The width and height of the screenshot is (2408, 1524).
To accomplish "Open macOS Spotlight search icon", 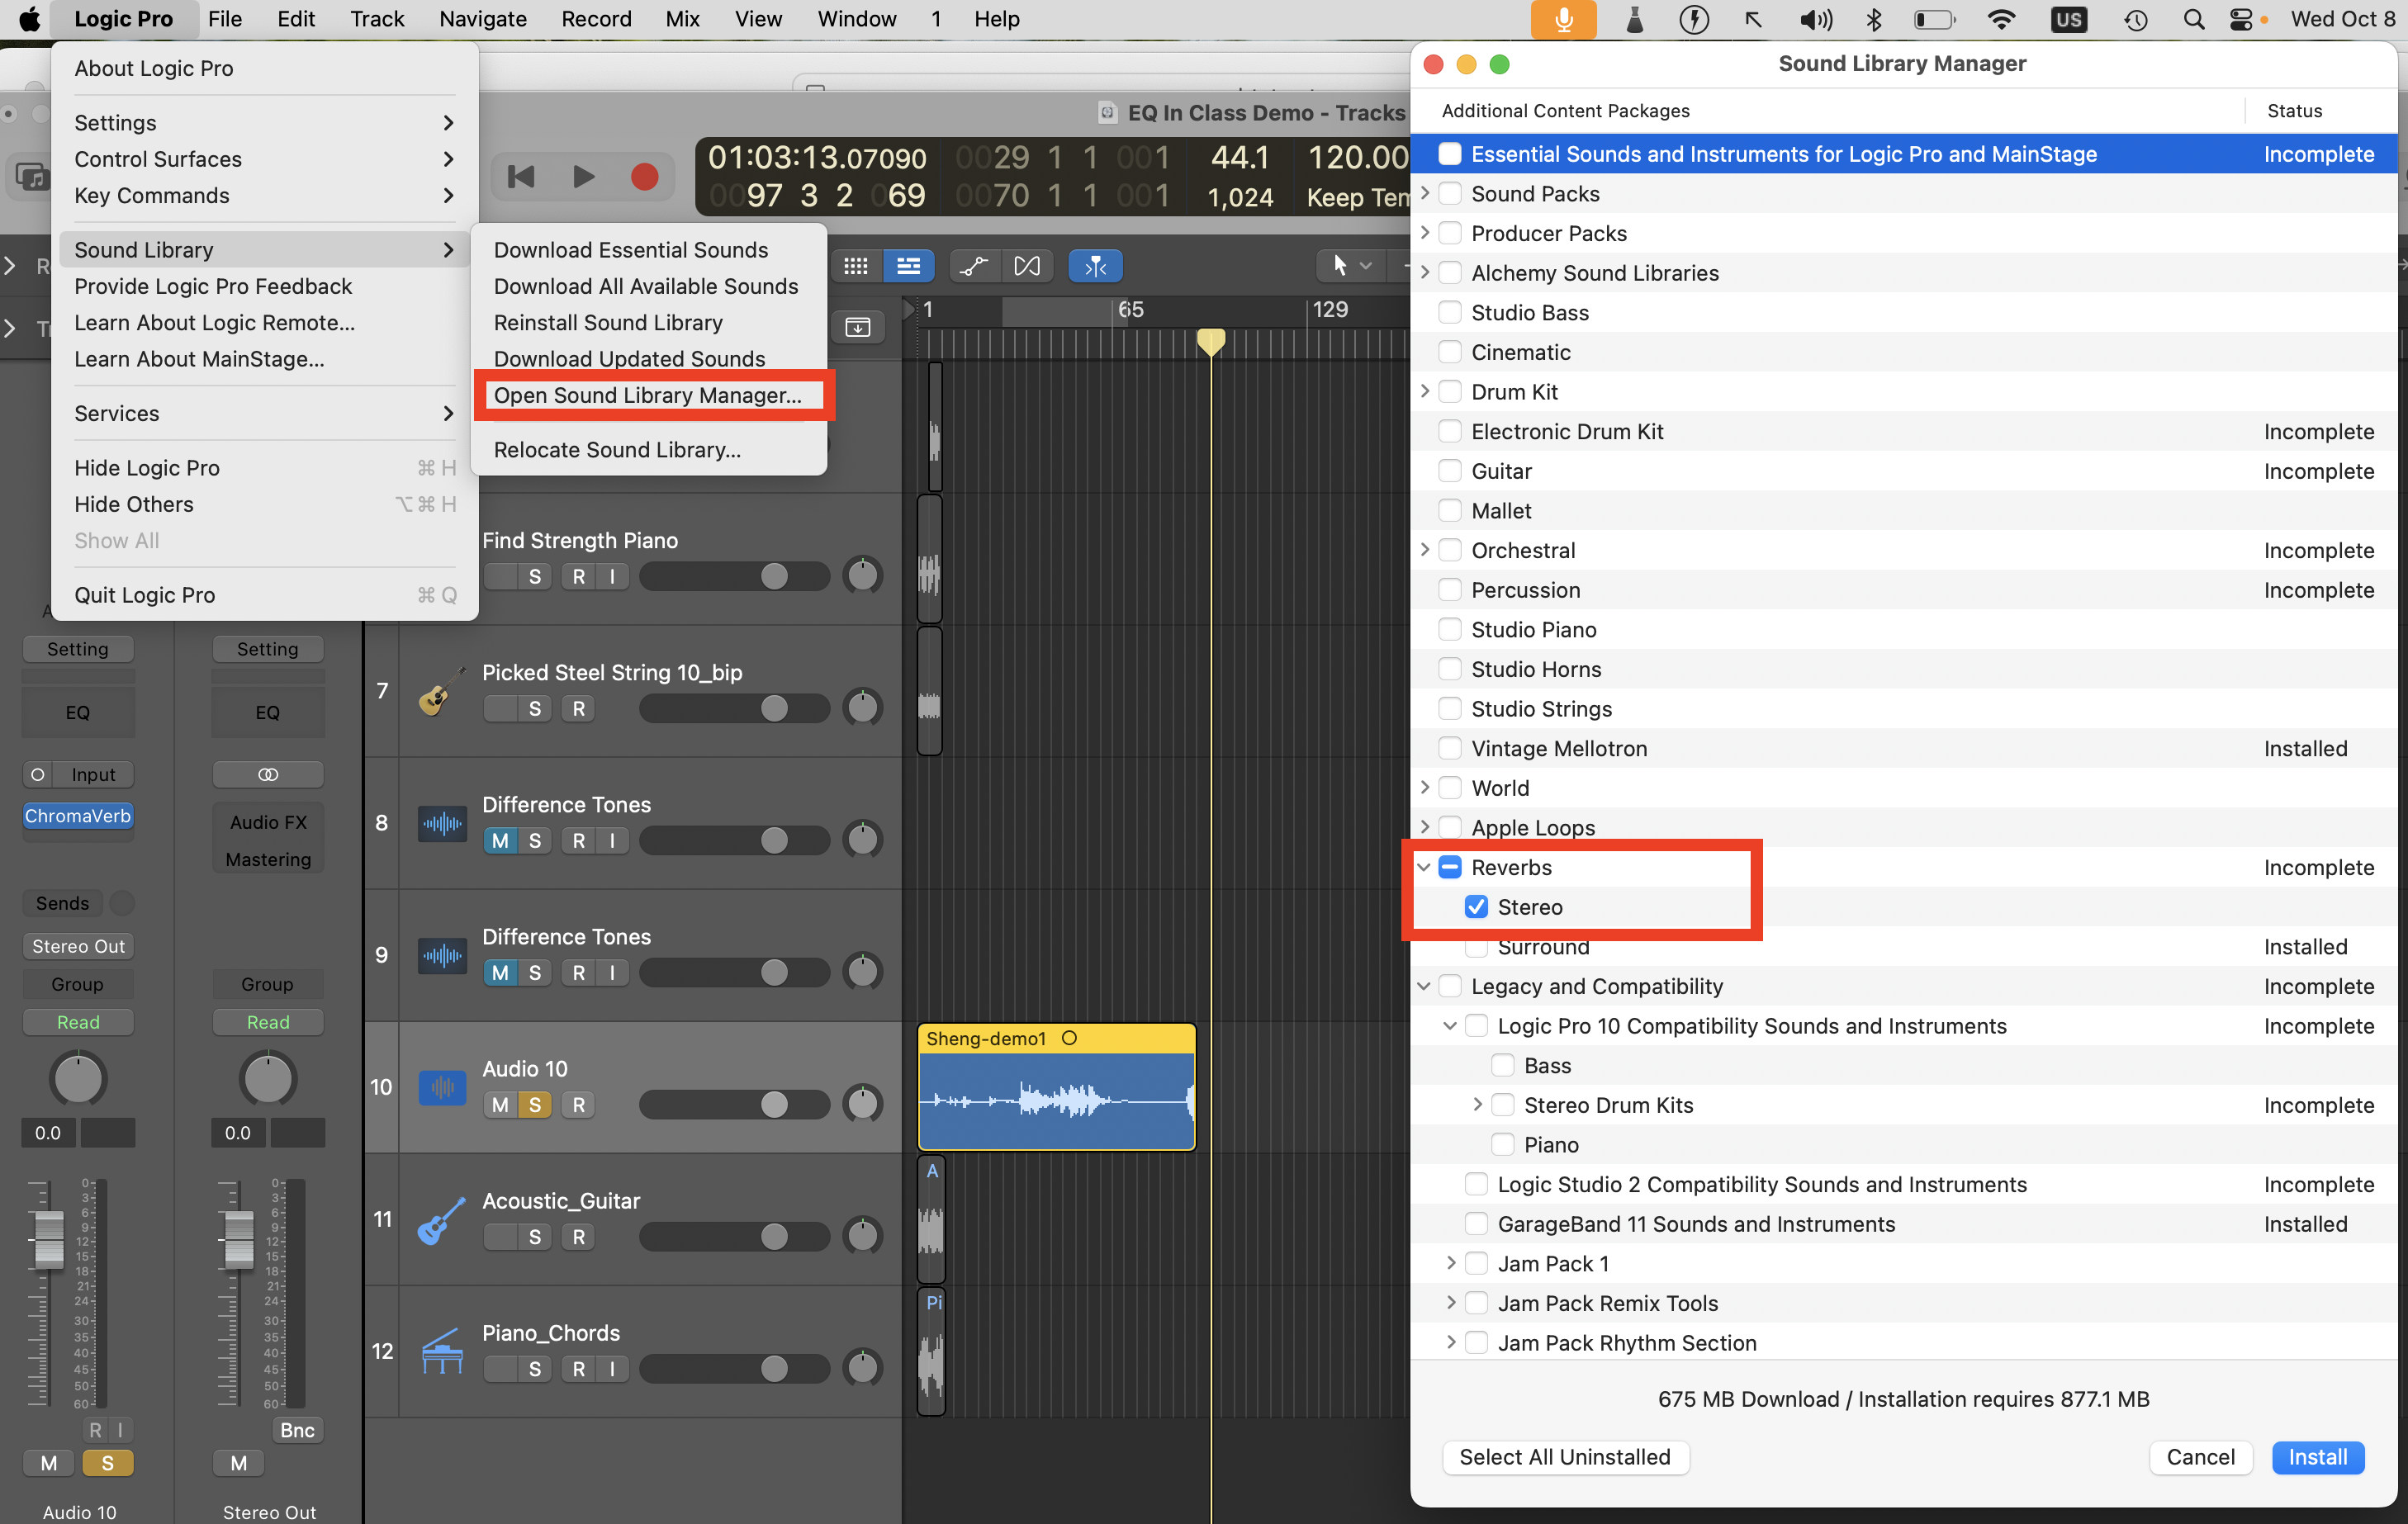I will tap(2193, 19).
